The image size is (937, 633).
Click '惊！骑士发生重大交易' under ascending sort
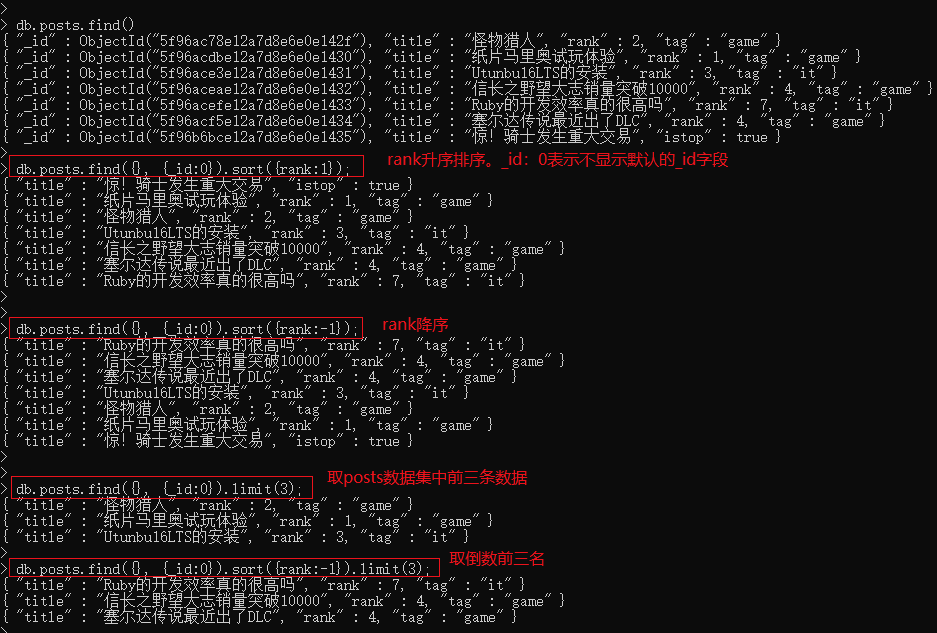184,185
